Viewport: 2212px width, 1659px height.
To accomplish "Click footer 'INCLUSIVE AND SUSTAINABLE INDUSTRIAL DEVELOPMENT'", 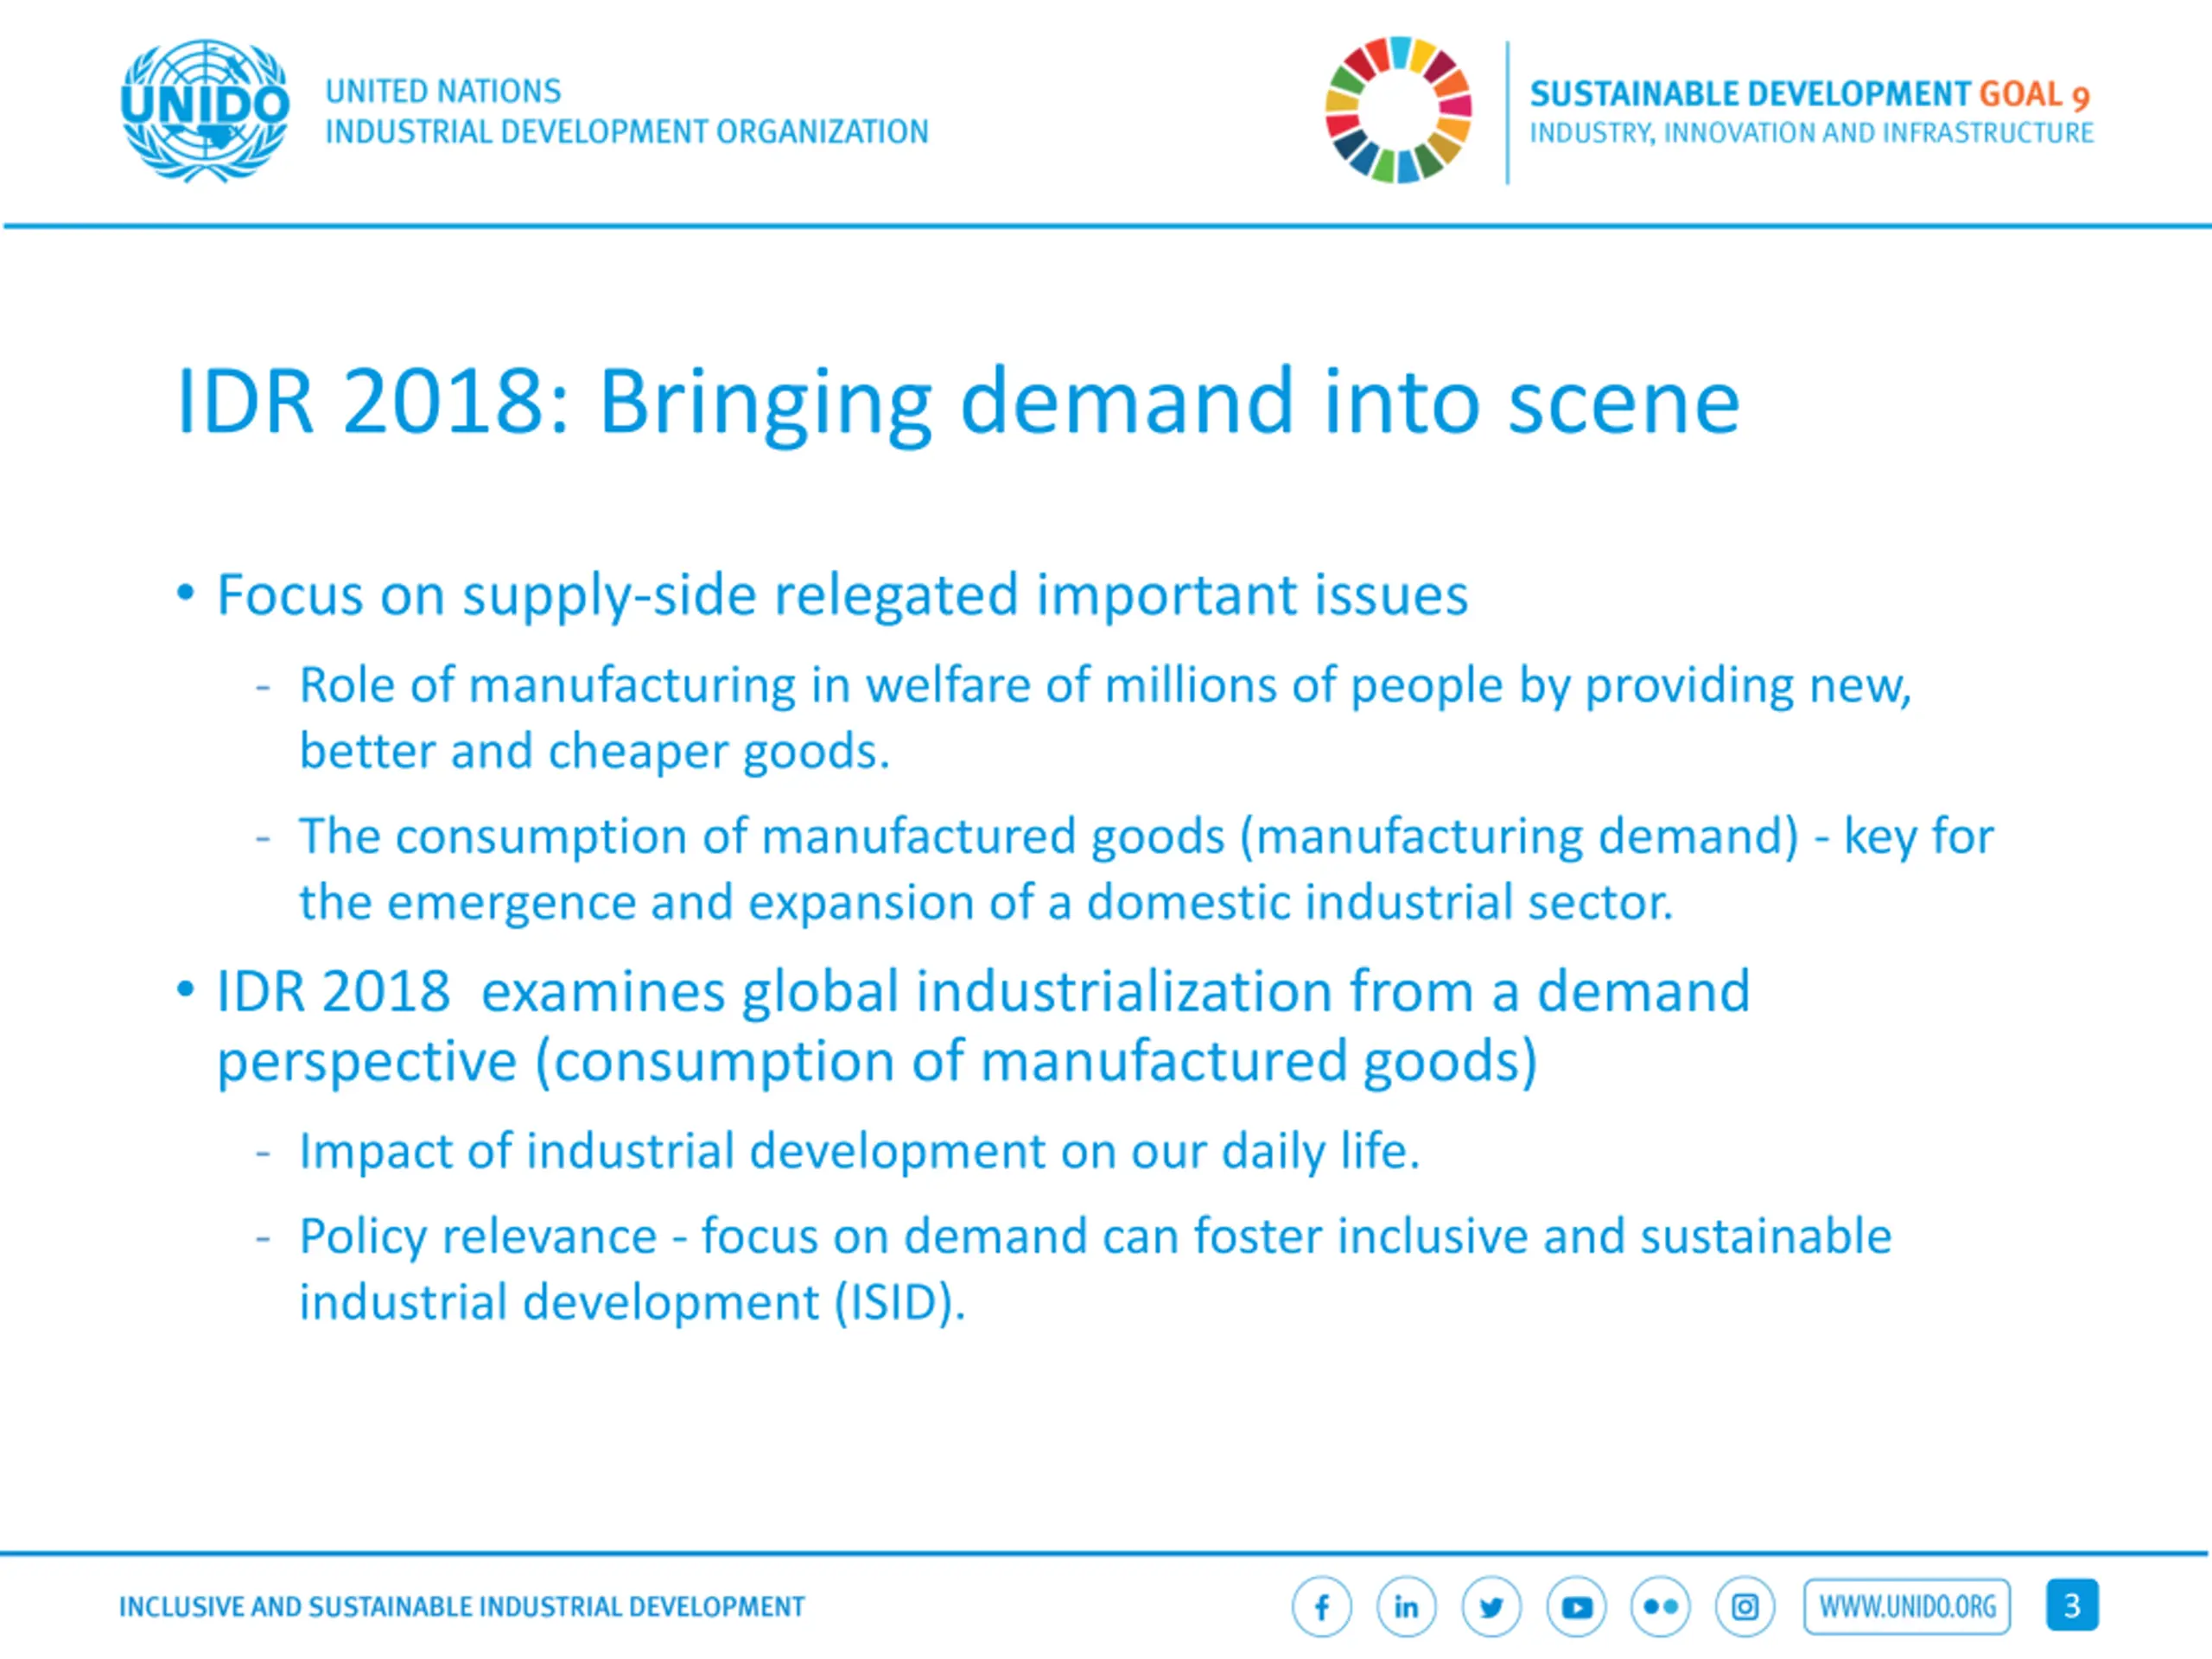I will coord(462,1607).
